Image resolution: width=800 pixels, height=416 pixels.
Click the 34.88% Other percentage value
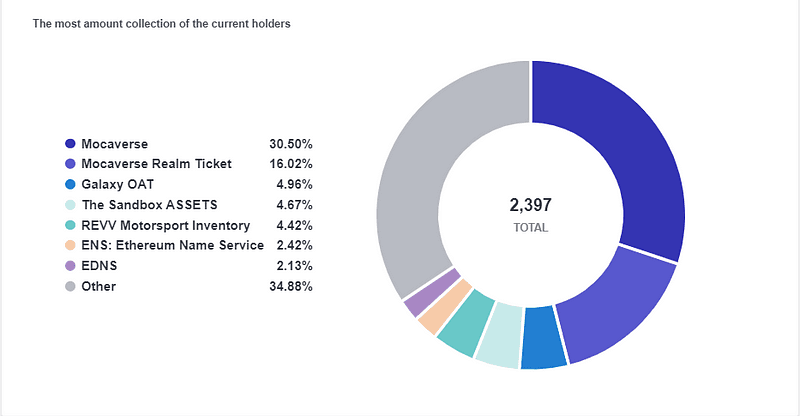291,286
